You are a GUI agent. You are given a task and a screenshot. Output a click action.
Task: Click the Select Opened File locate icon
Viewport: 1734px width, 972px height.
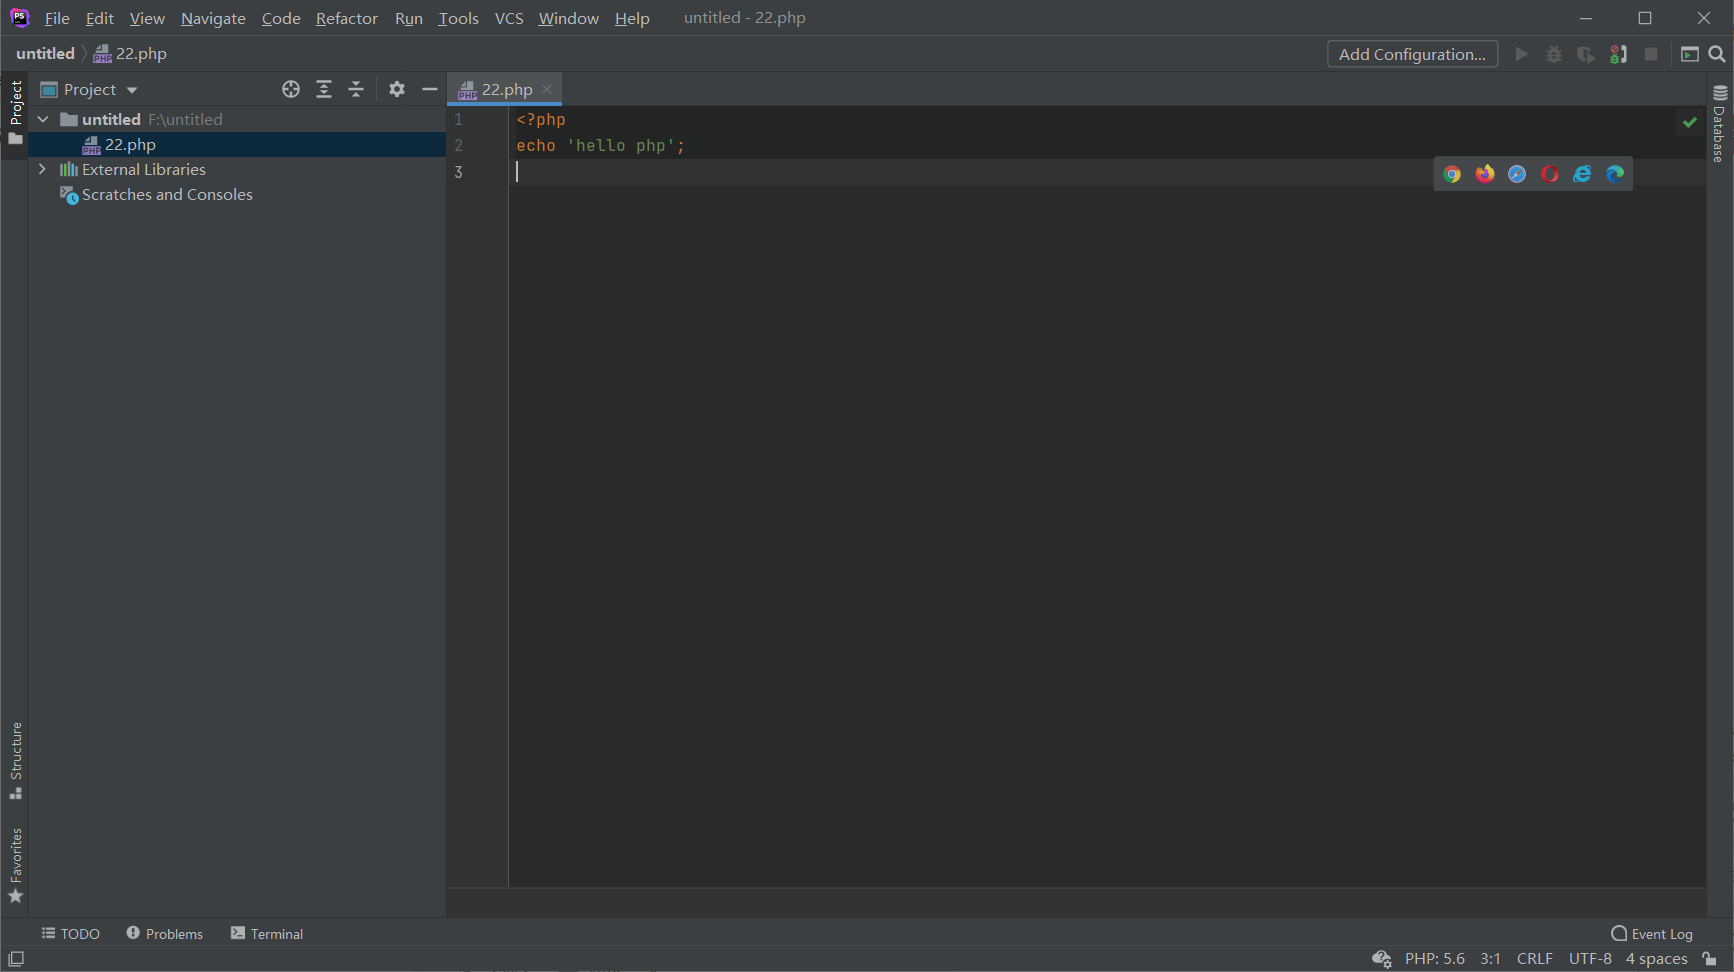click(291, 89)
